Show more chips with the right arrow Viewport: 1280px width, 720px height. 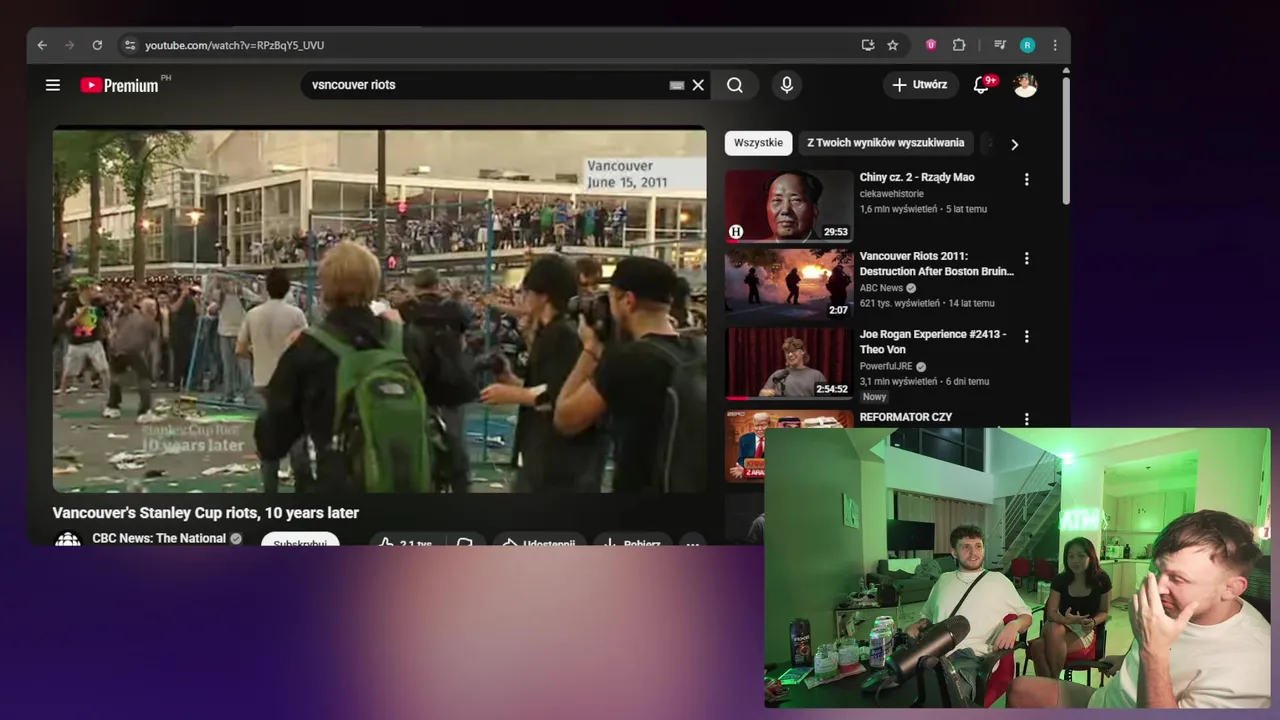(1014, 144)
